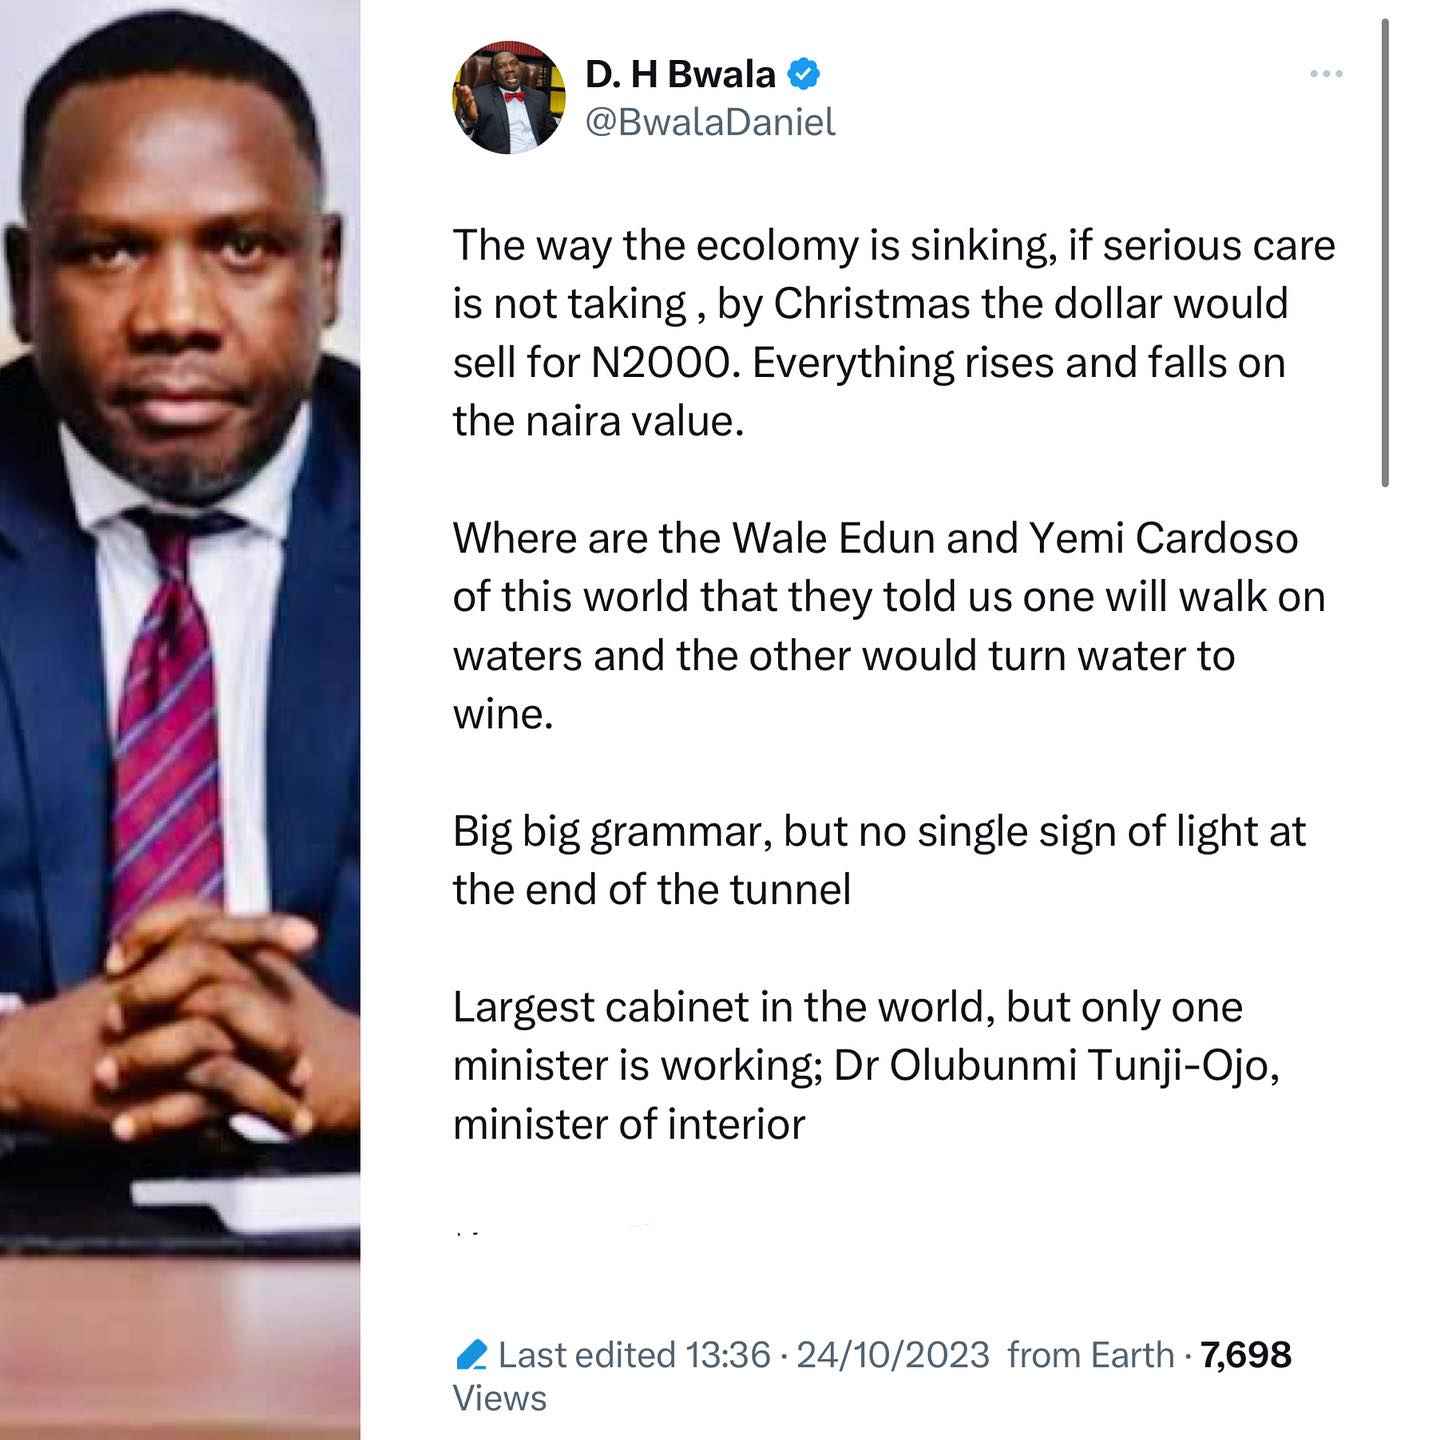Image resolution: width=1440 pixels, height=1440 pixels.
Task: Click the paragraph mentioning Wale Edun
Action: tap(889, 626)
